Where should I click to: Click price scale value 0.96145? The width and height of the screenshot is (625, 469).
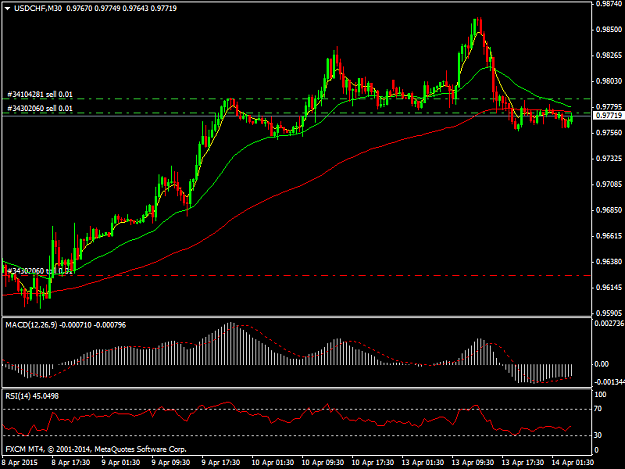click(x=609, y=287)
